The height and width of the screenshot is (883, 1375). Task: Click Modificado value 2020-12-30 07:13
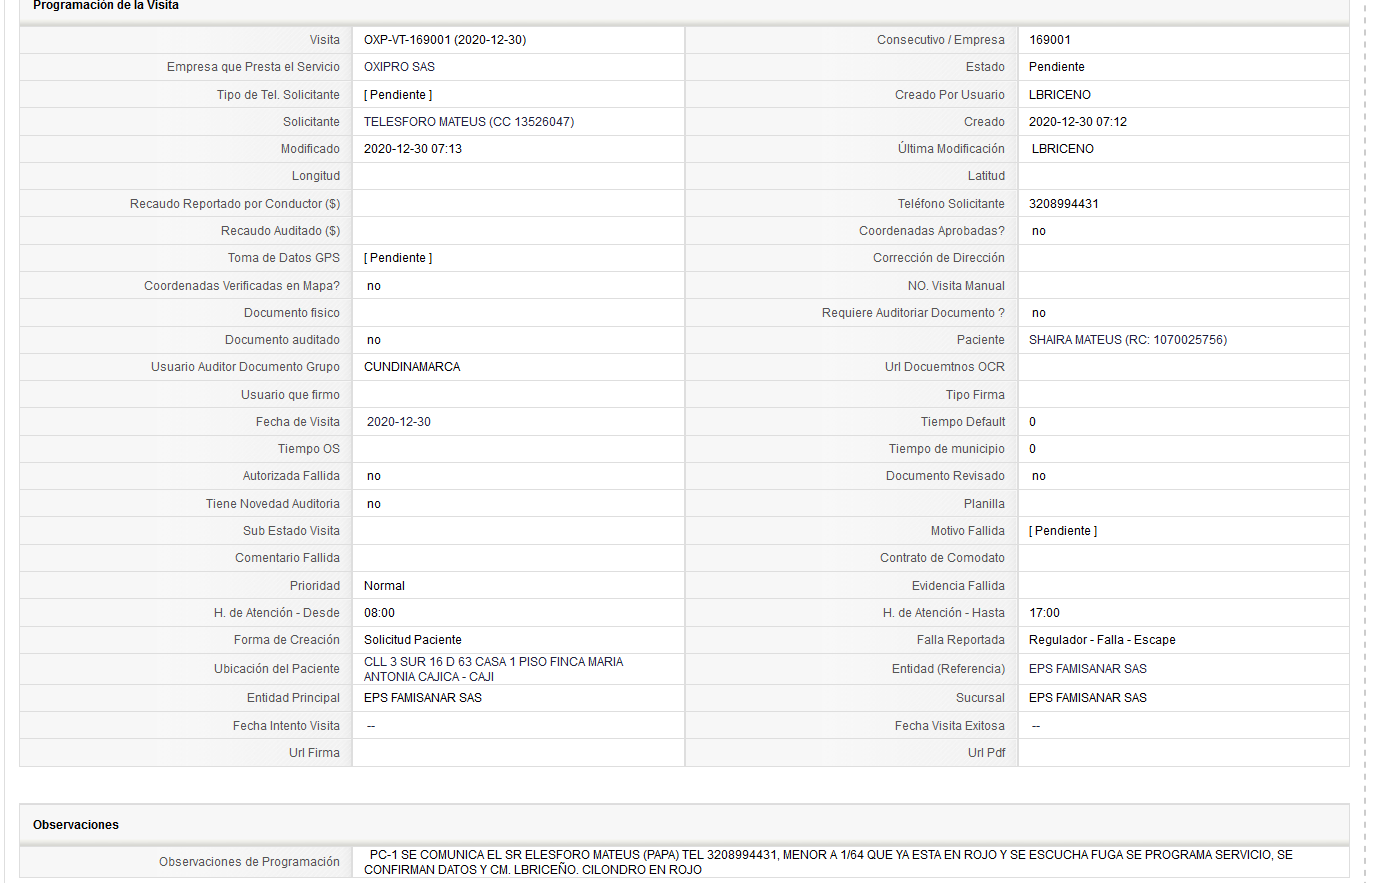(413, 149)
